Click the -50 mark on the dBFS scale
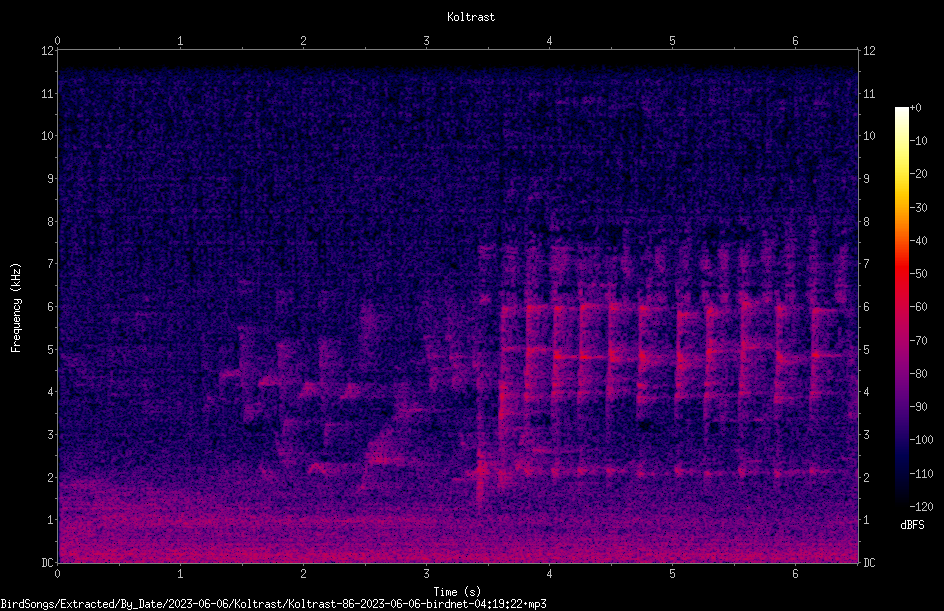Viewport: 944px width, 611px height. pyautogui.click(x=919, y=274)
